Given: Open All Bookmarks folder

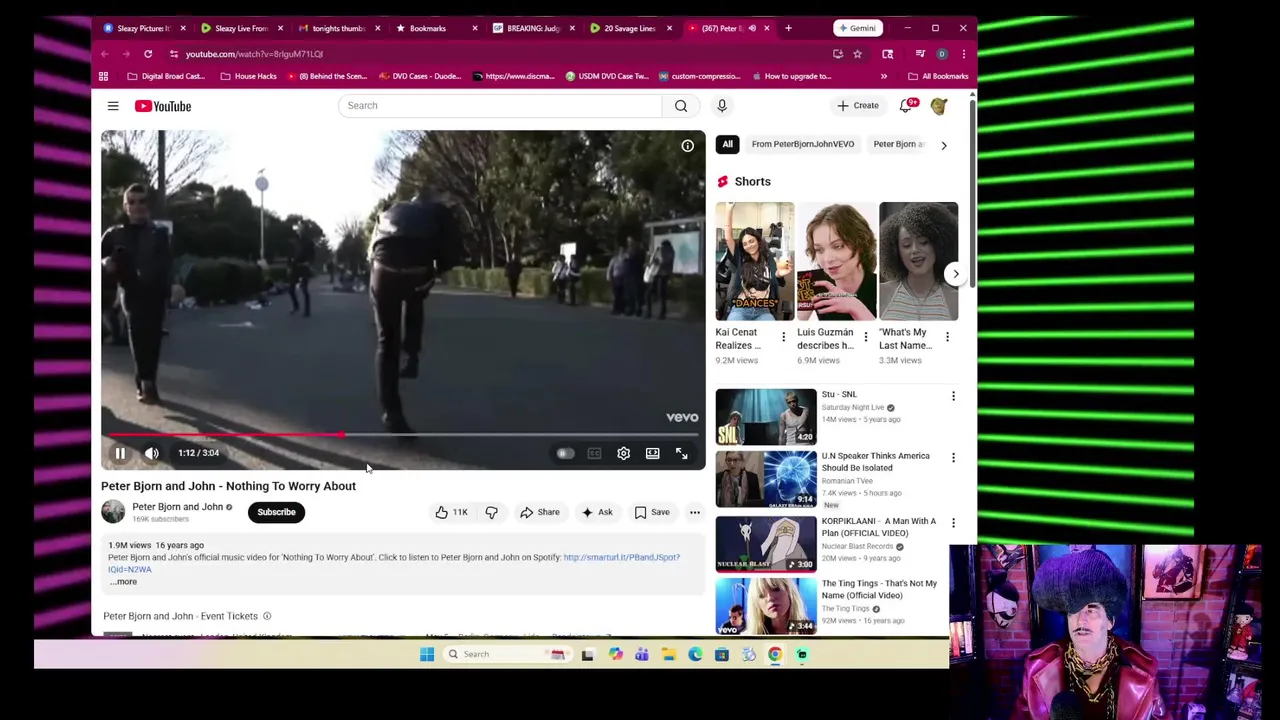Looking at the screenshot, I should click(938, 76).
